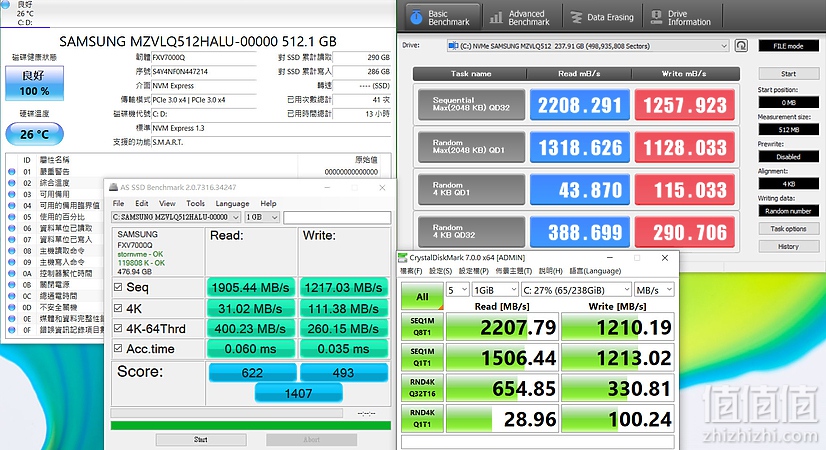This screenshot has width=826, height=450.
Task: Change the 4 KB alignment setting
Action: (788, 184)
